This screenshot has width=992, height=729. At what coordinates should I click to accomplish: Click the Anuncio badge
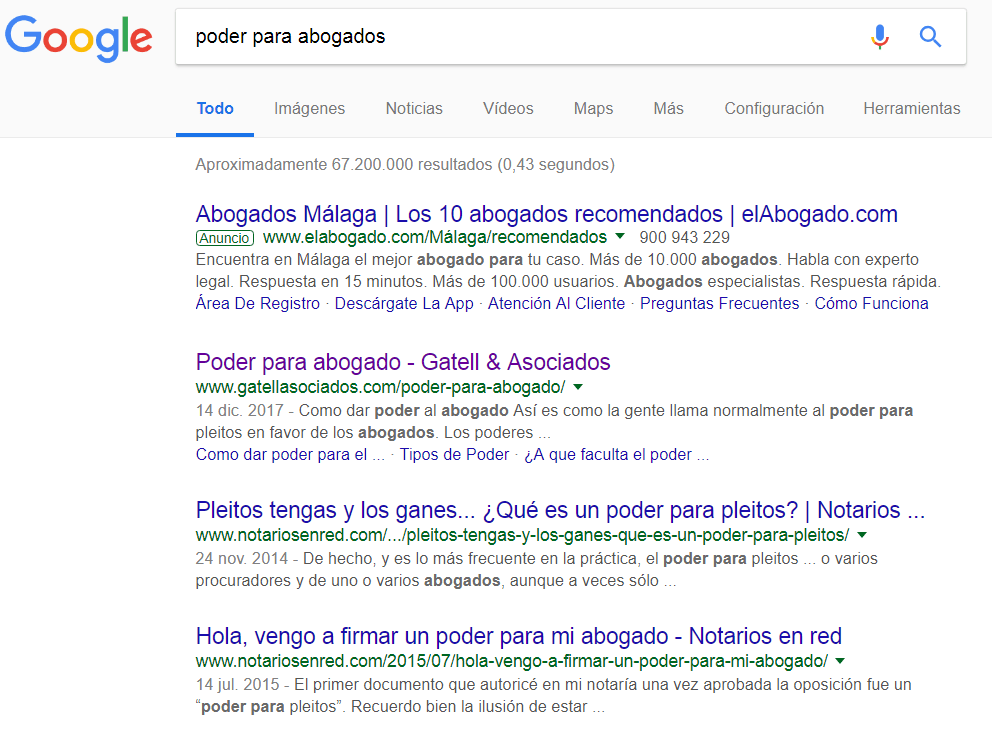tap(225, 238)
